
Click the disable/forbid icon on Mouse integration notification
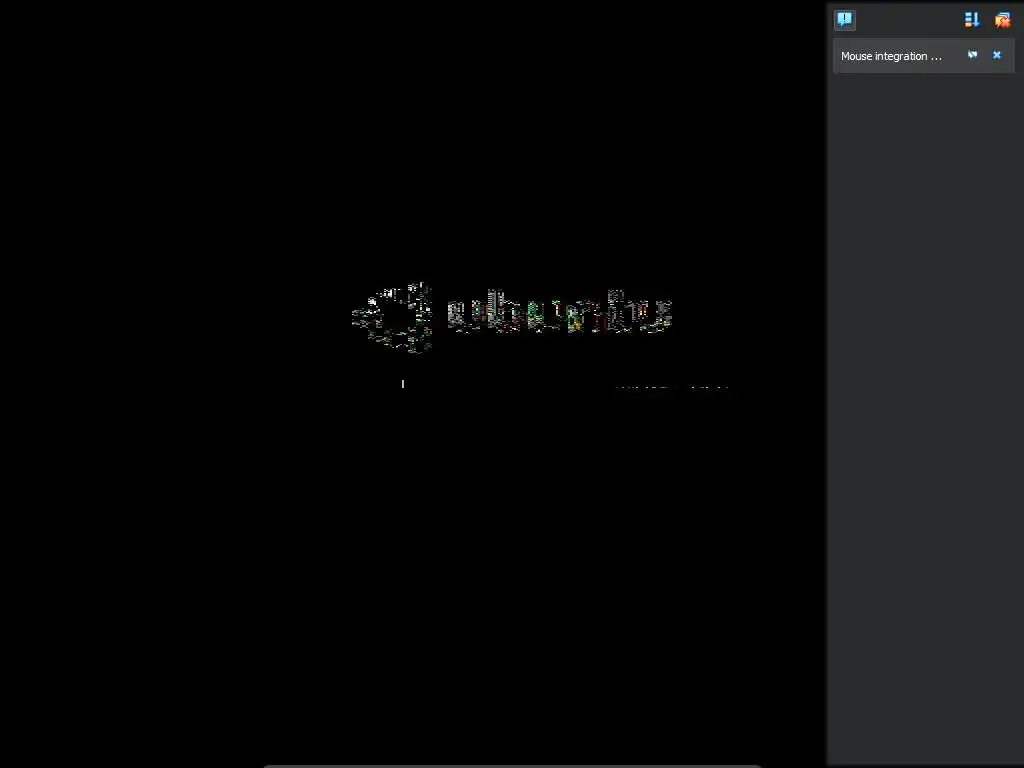click(x=972, y=55)
